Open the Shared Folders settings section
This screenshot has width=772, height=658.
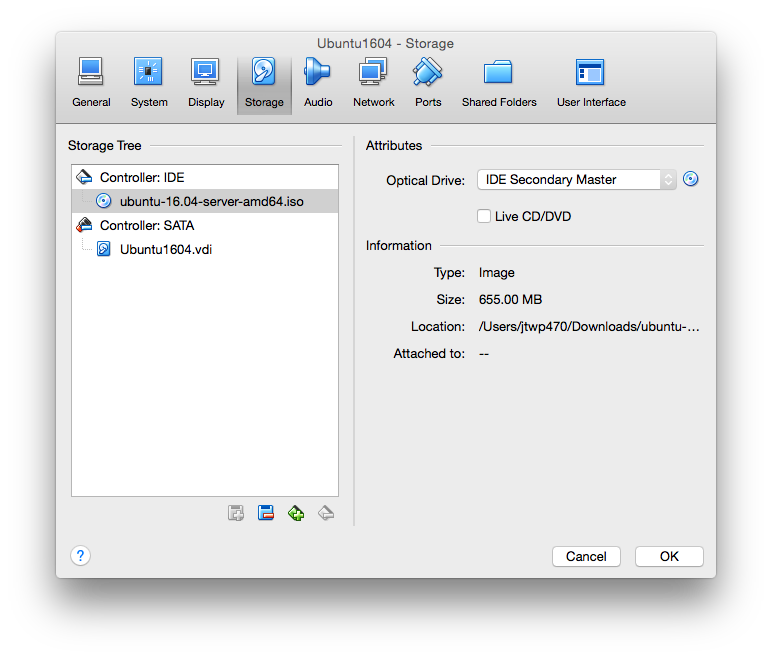499,82
